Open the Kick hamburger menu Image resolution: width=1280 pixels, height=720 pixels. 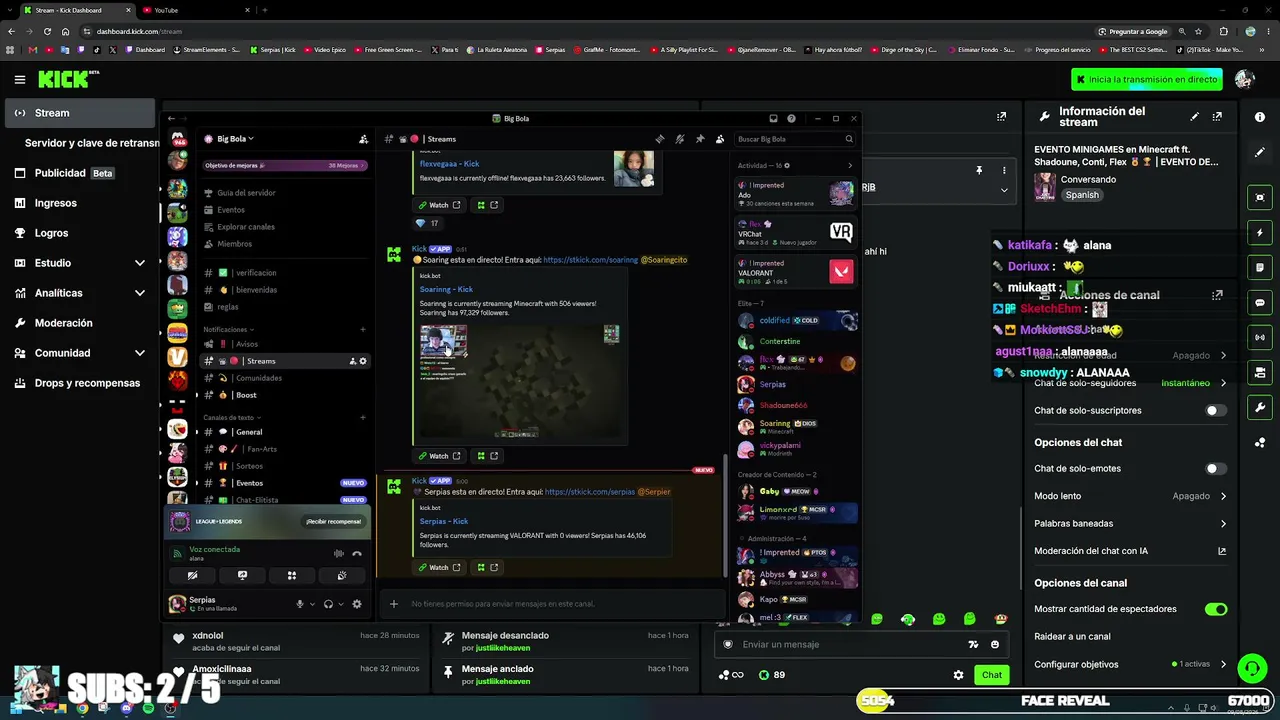pyautogui.click(x=20, y=79)
